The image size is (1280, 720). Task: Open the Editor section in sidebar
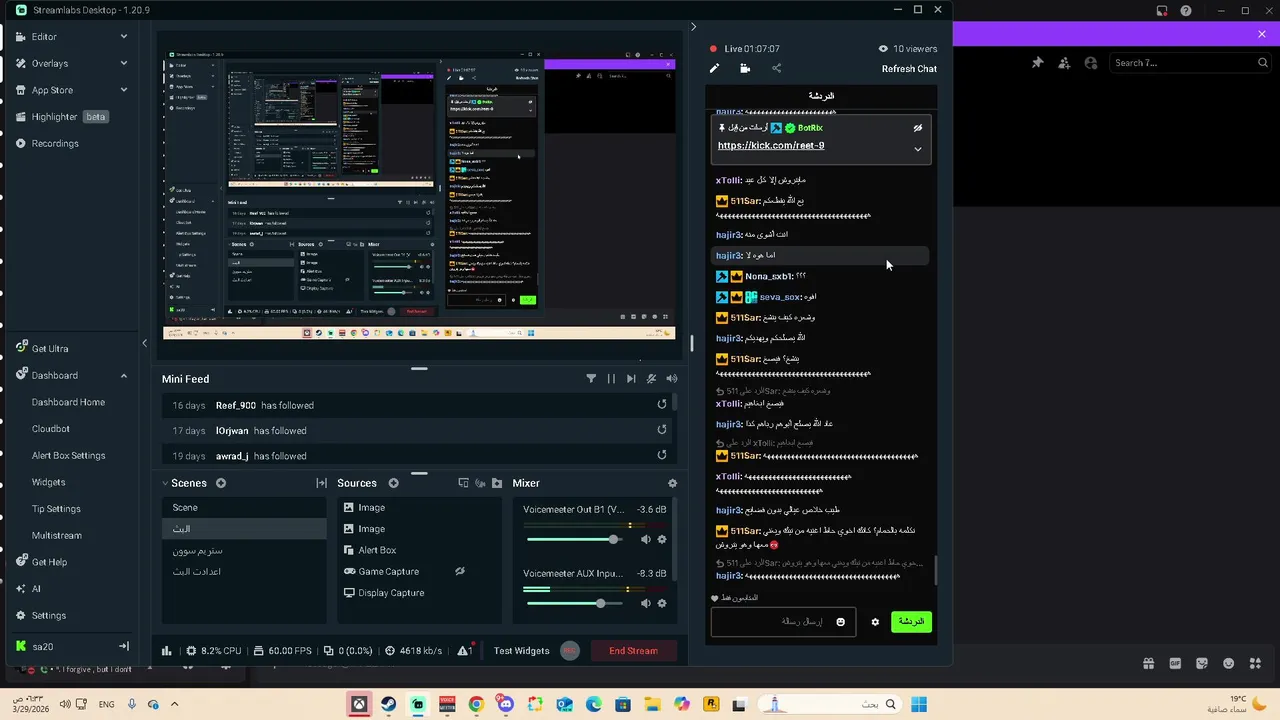coord(43,36)
